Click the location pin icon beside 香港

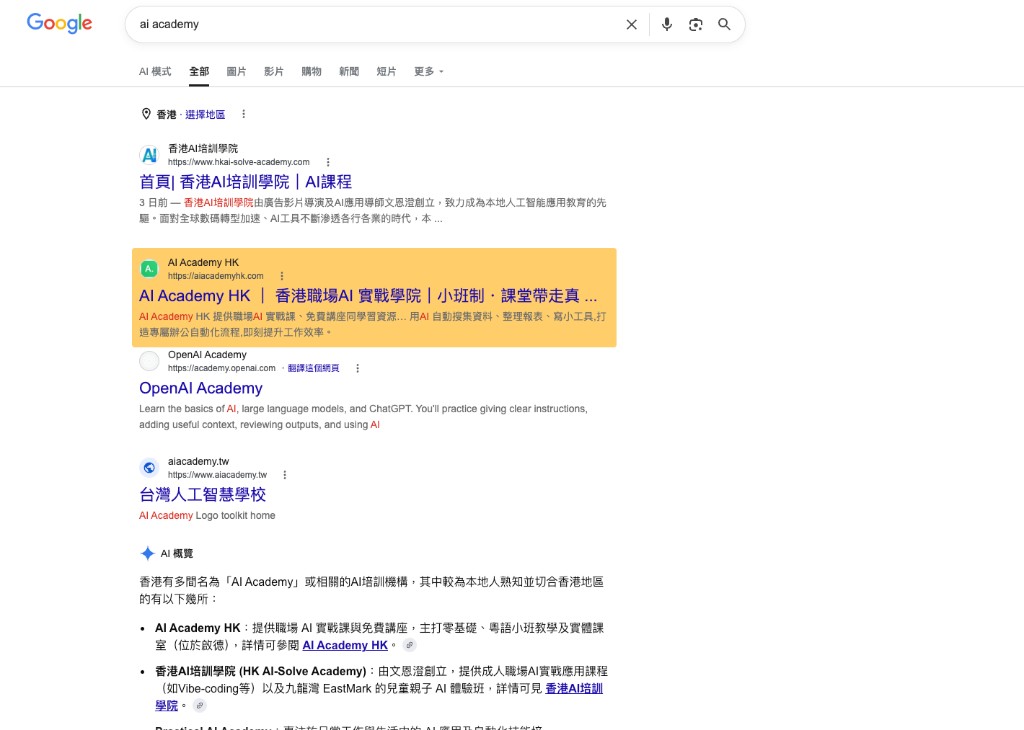(146, 114)
